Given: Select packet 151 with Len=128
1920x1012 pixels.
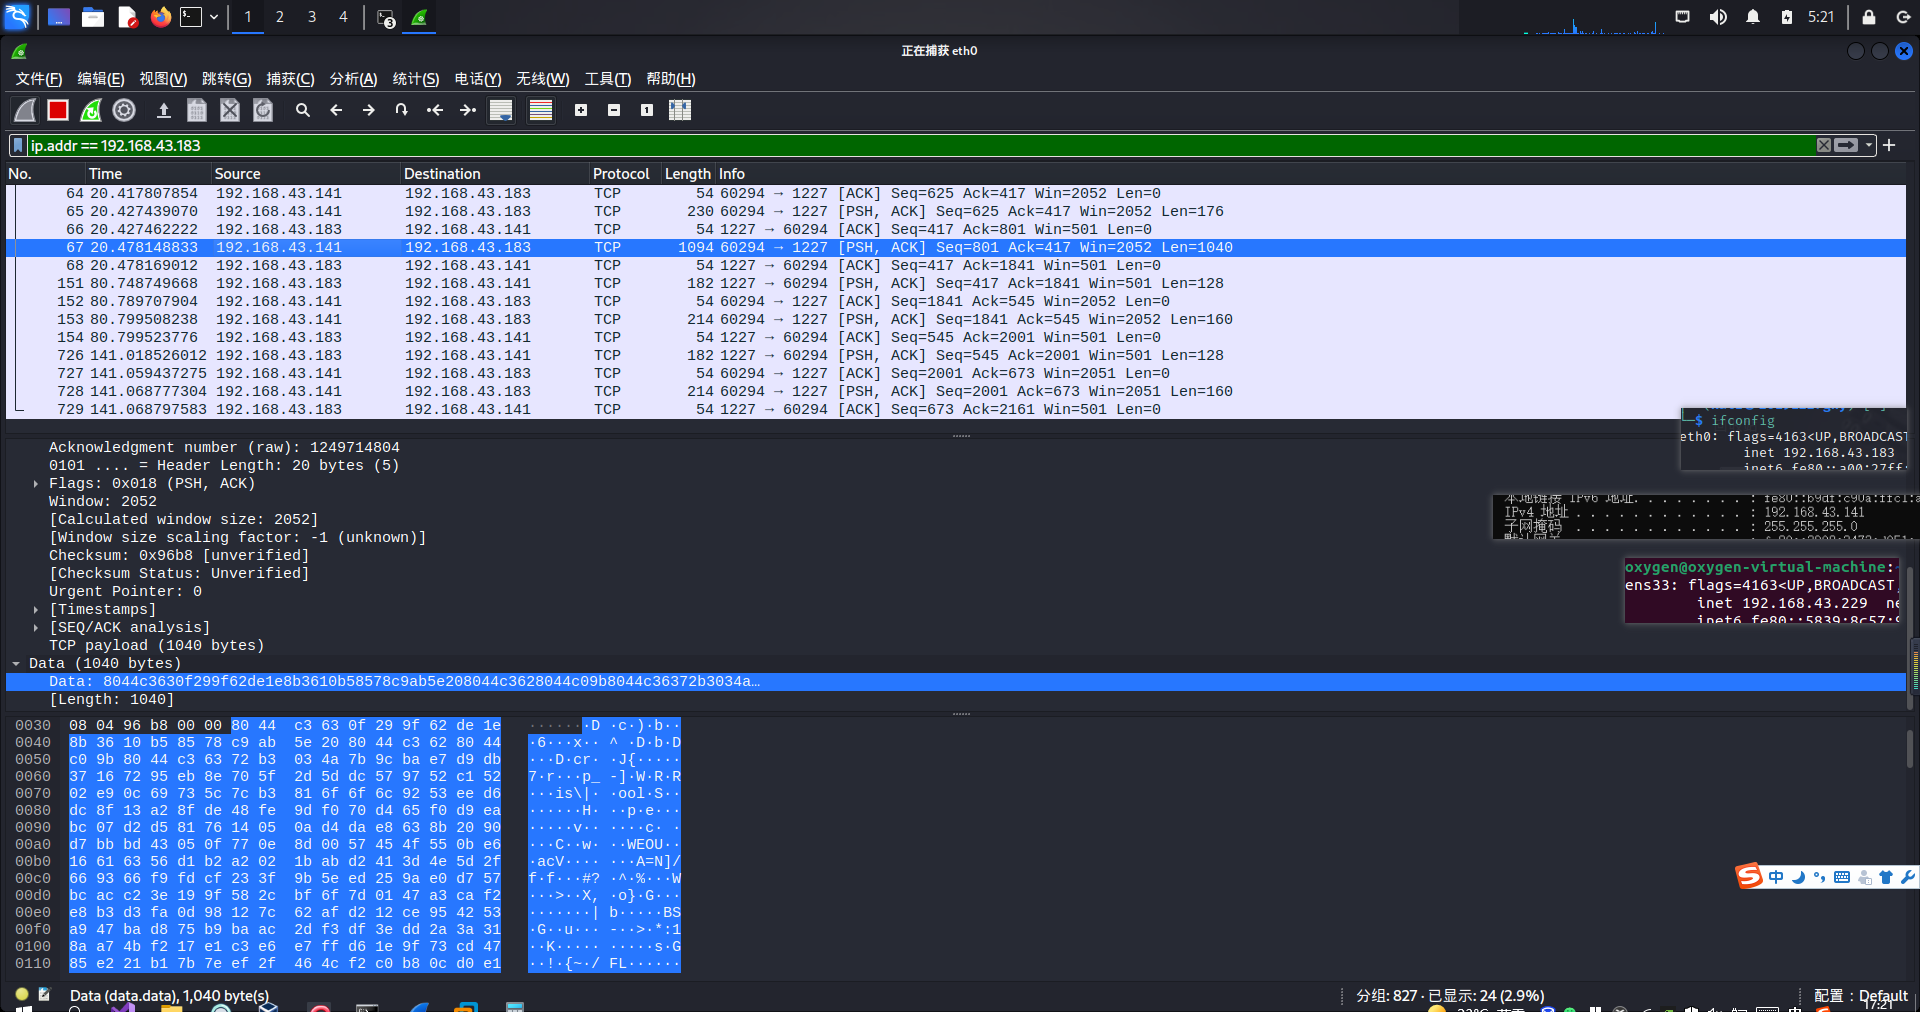Looking at the screenshot, I should [x=956, y=284].
